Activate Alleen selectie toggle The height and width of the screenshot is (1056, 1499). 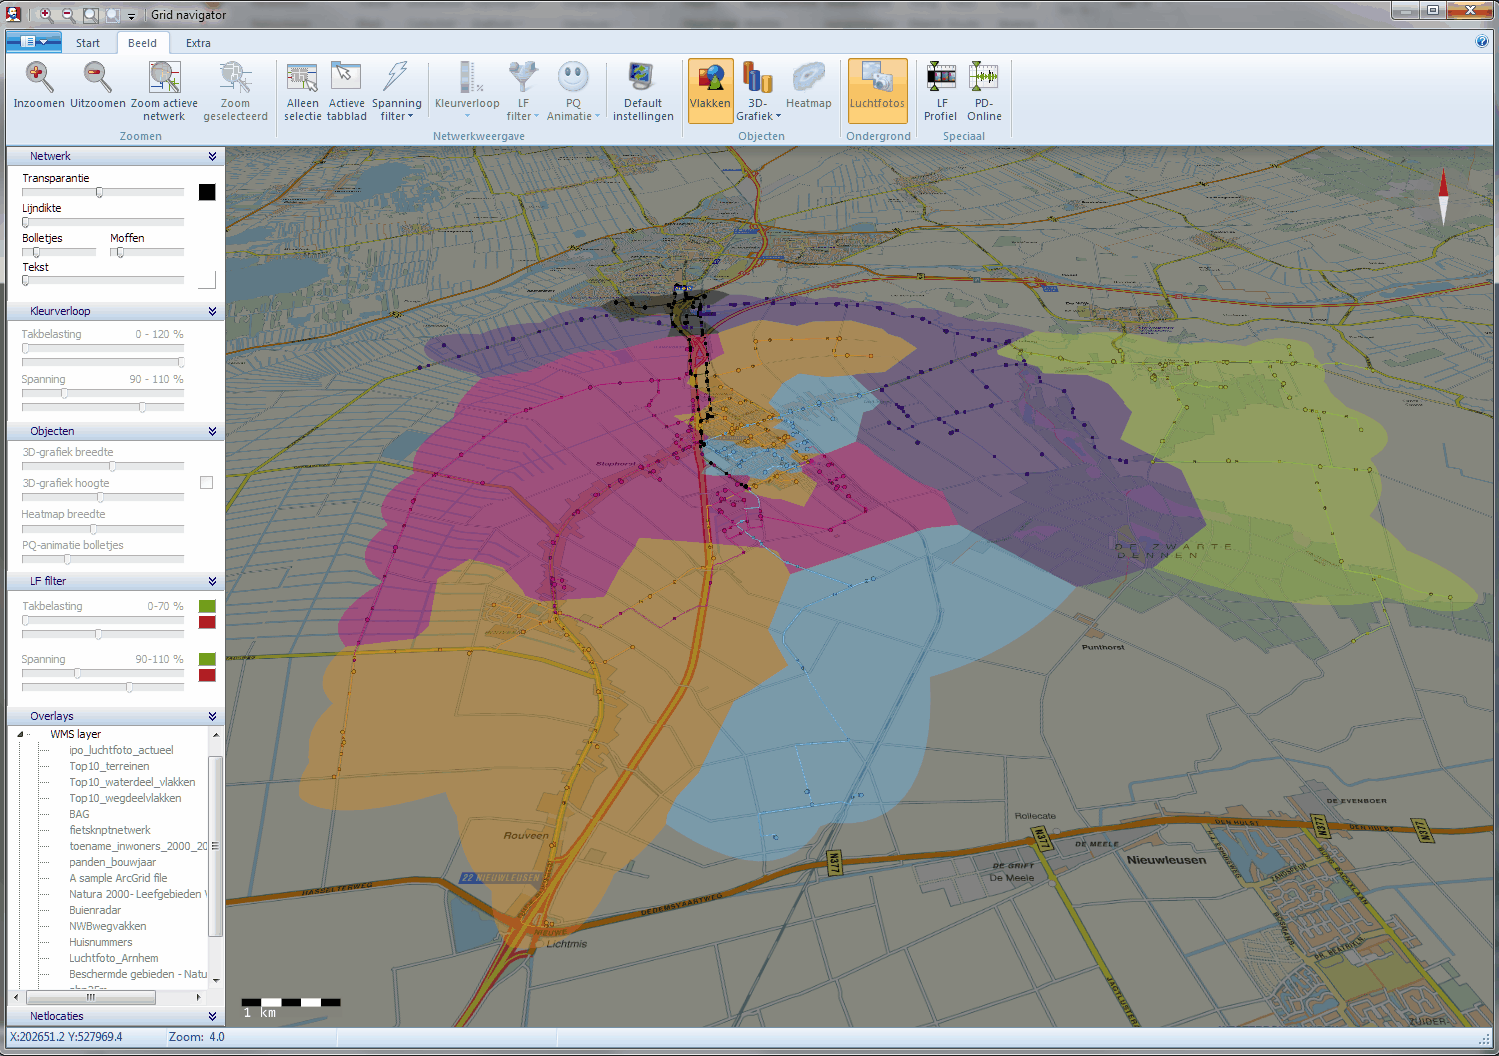[x=302, y=78]
